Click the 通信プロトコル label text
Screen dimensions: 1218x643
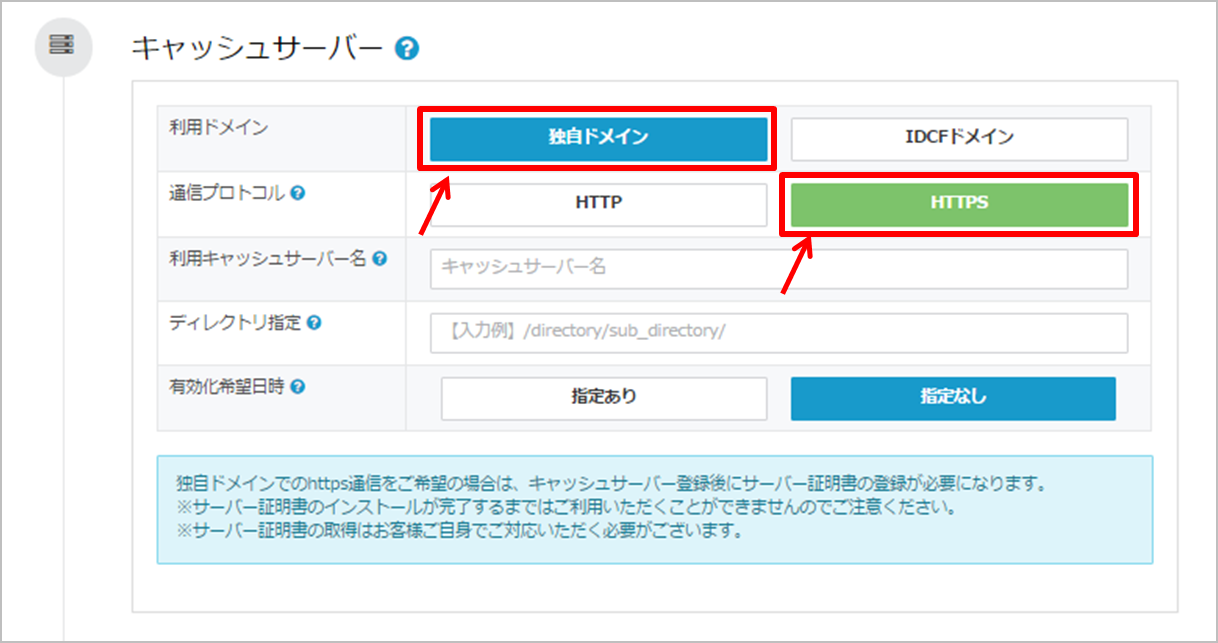point(227,193)
